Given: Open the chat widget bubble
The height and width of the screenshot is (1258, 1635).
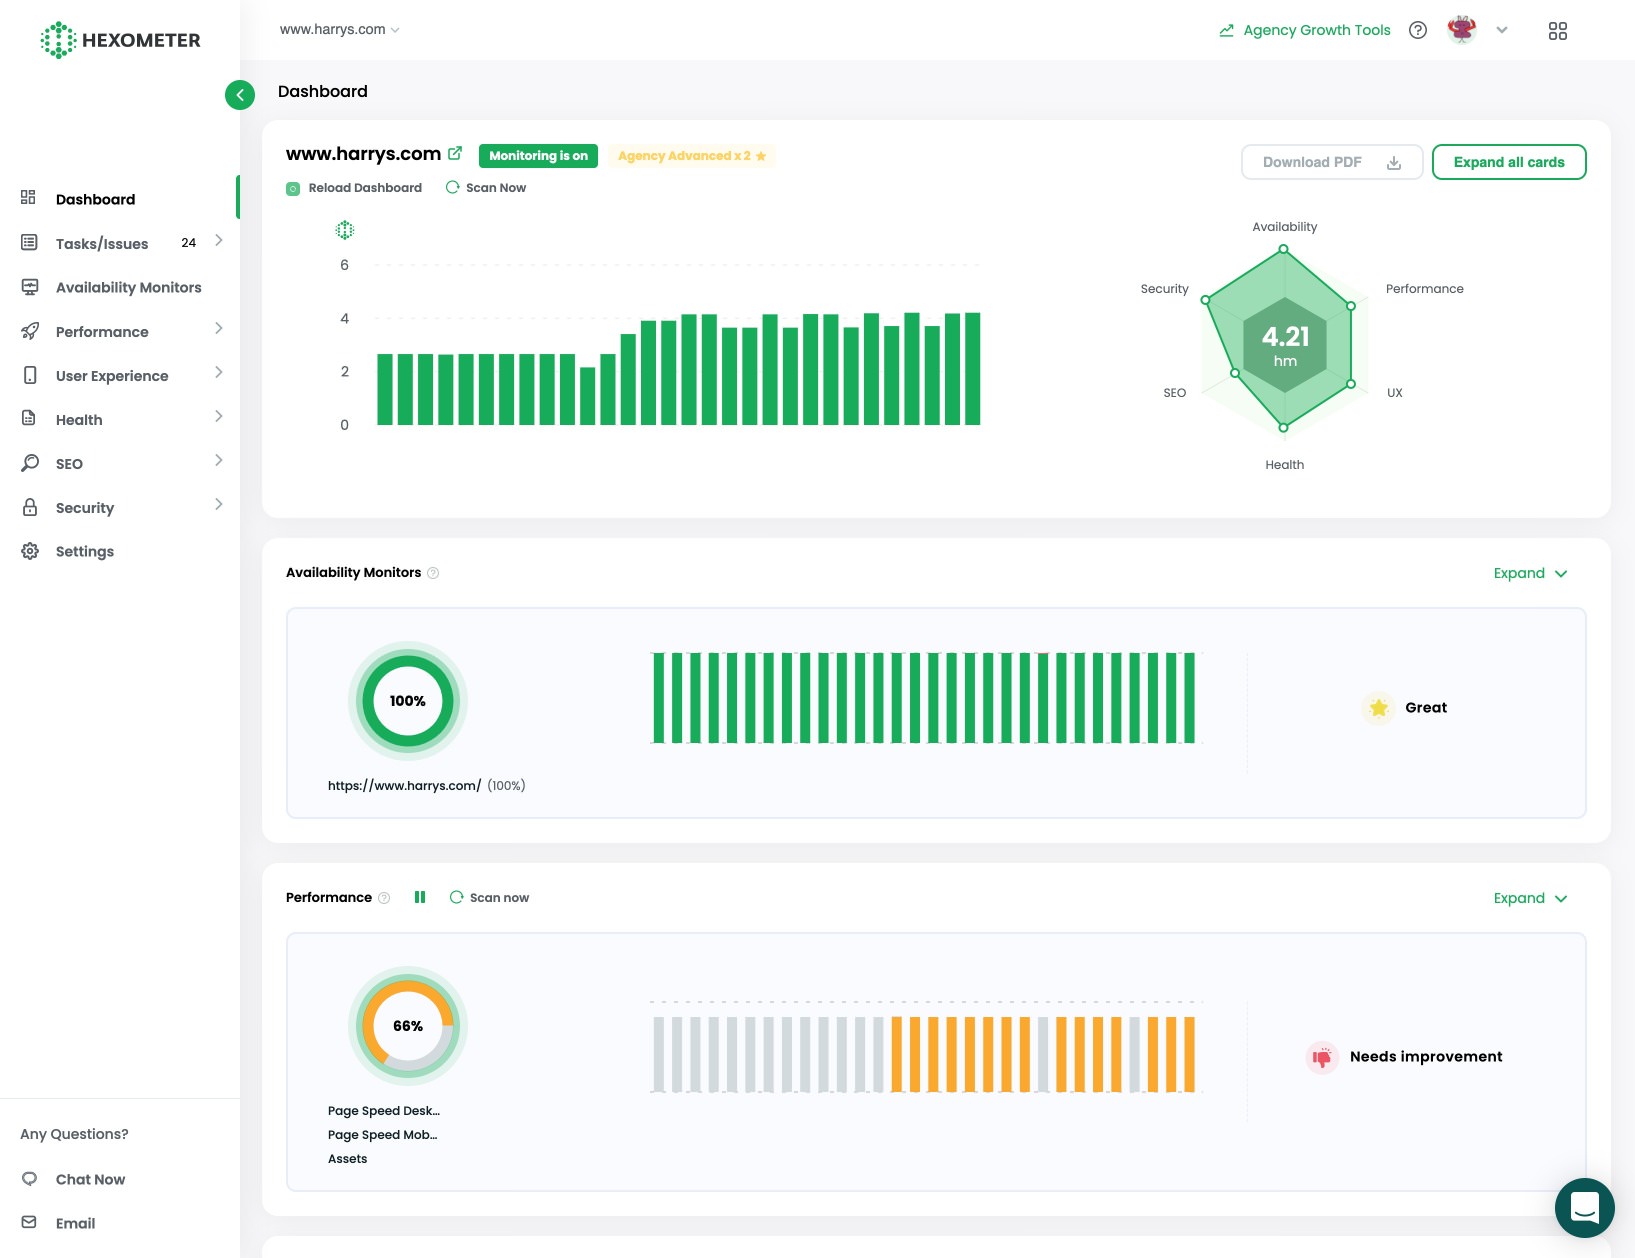Looking at the screenshot, I should [x=1584, y=1207].
